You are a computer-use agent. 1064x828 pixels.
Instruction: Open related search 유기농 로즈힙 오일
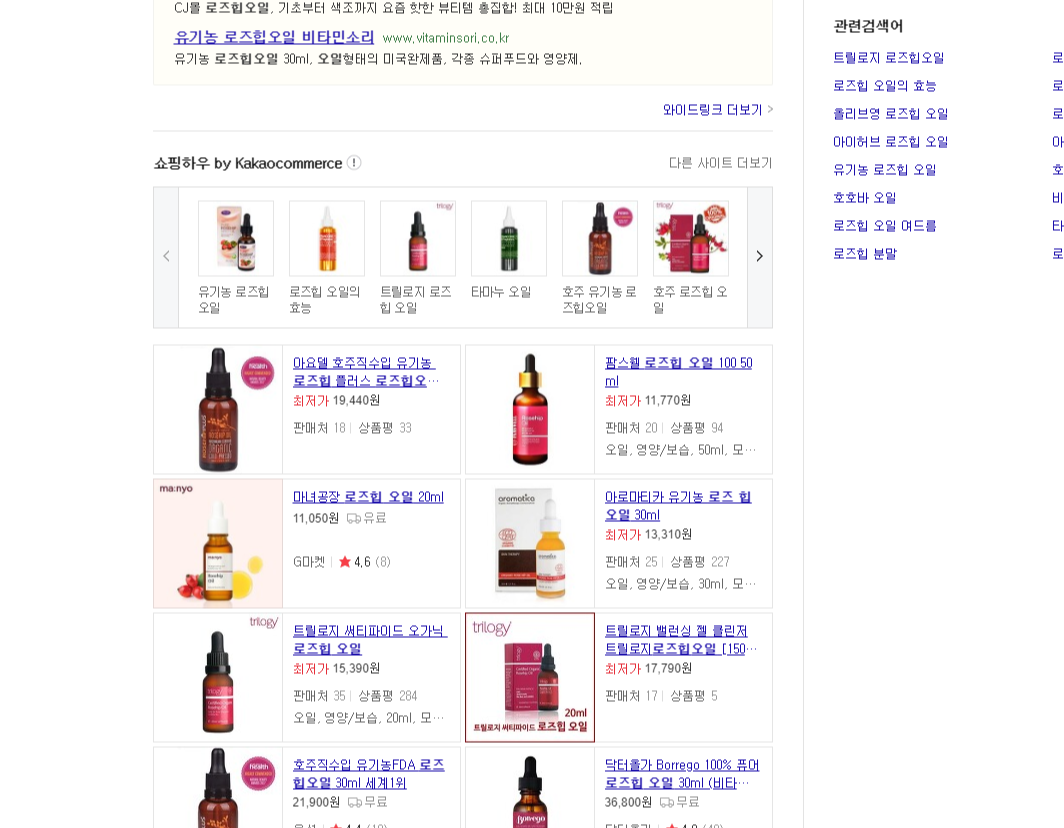coord(884,170)
